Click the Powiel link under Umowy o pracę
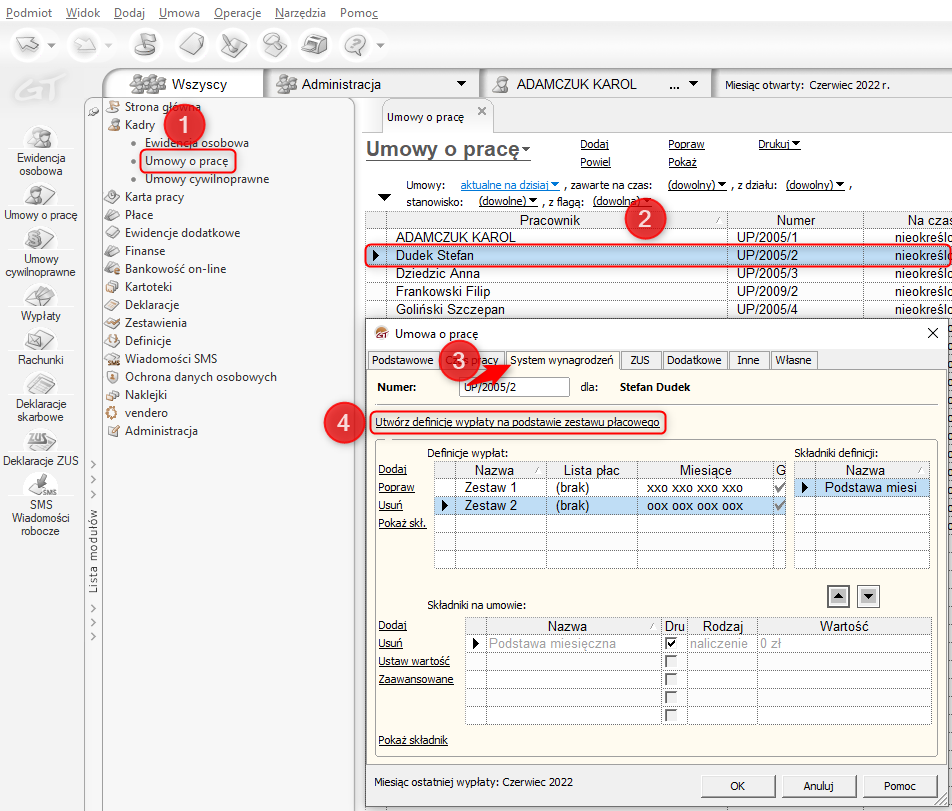Viewport: 952px width, 811px height. click(595, 163)
